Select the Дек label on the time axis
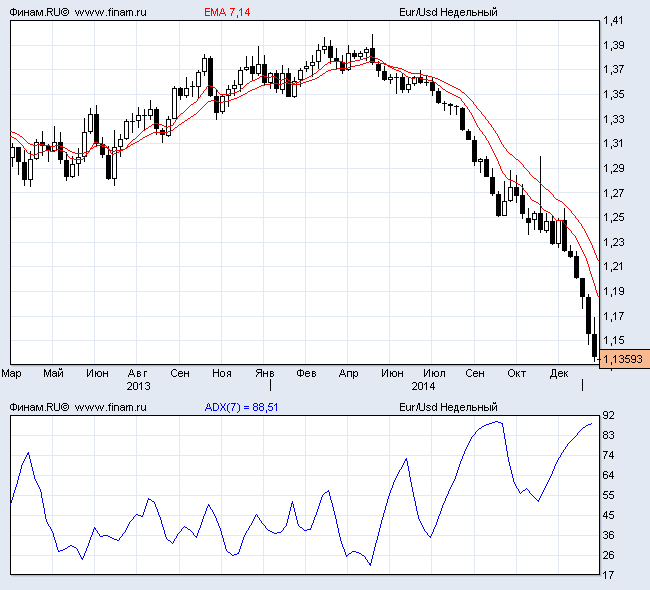Image resolution: width=650 pixels, height=590 pixels. pyautogui.click(x=559, y=373)
